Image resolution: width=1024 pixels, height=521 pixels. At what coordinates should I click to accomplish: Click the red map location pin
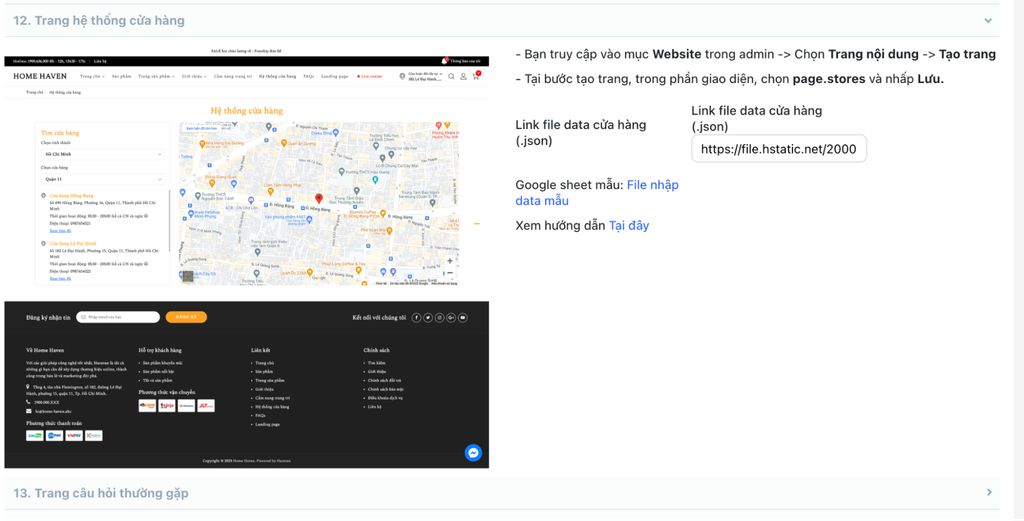[x=319, y=199]
